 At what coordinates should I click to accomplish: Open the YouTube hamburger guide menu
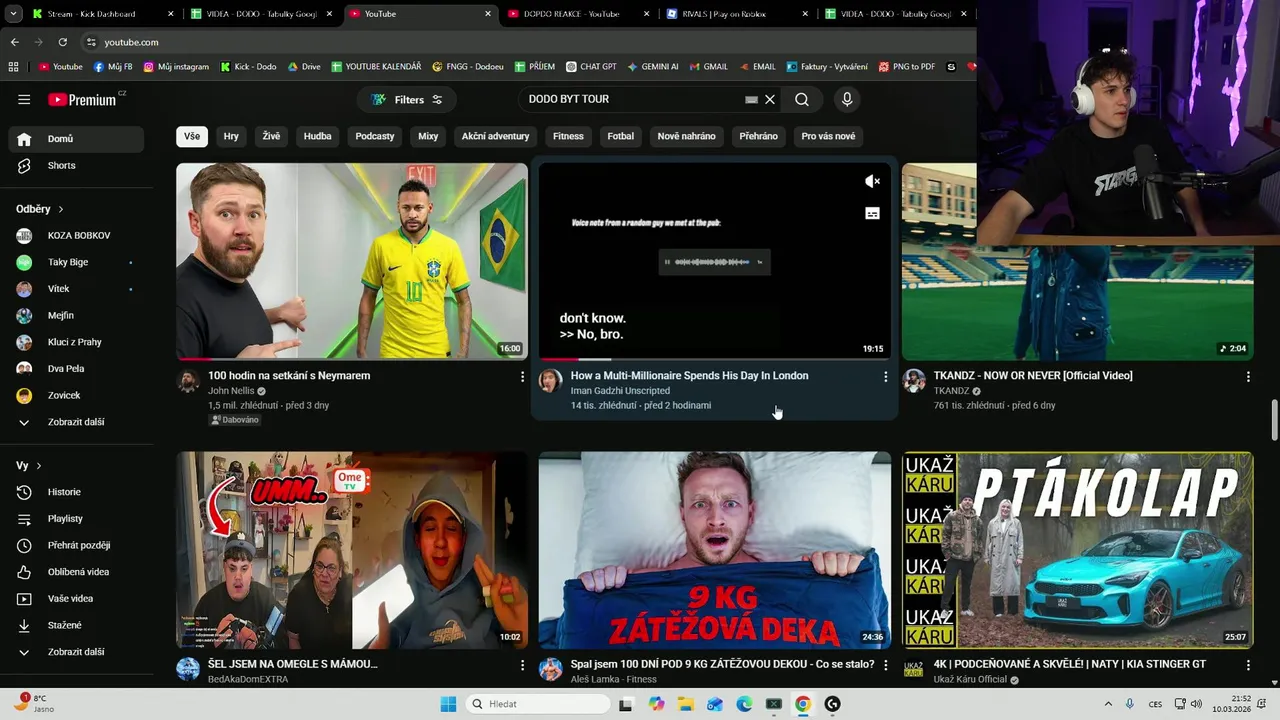tap(24, 99)
